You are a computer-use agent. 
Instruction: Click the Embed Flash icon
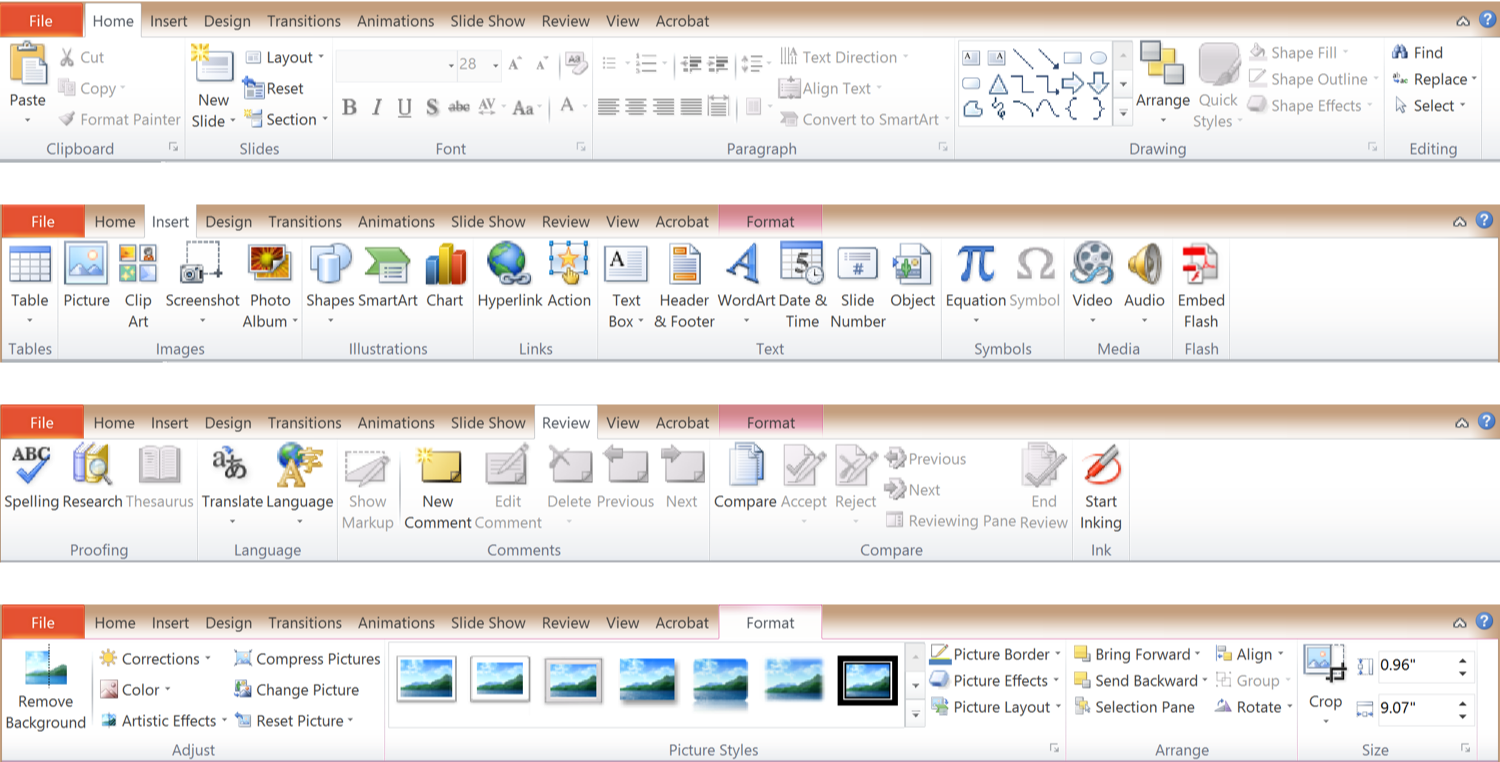click(x=1200, y=266)
